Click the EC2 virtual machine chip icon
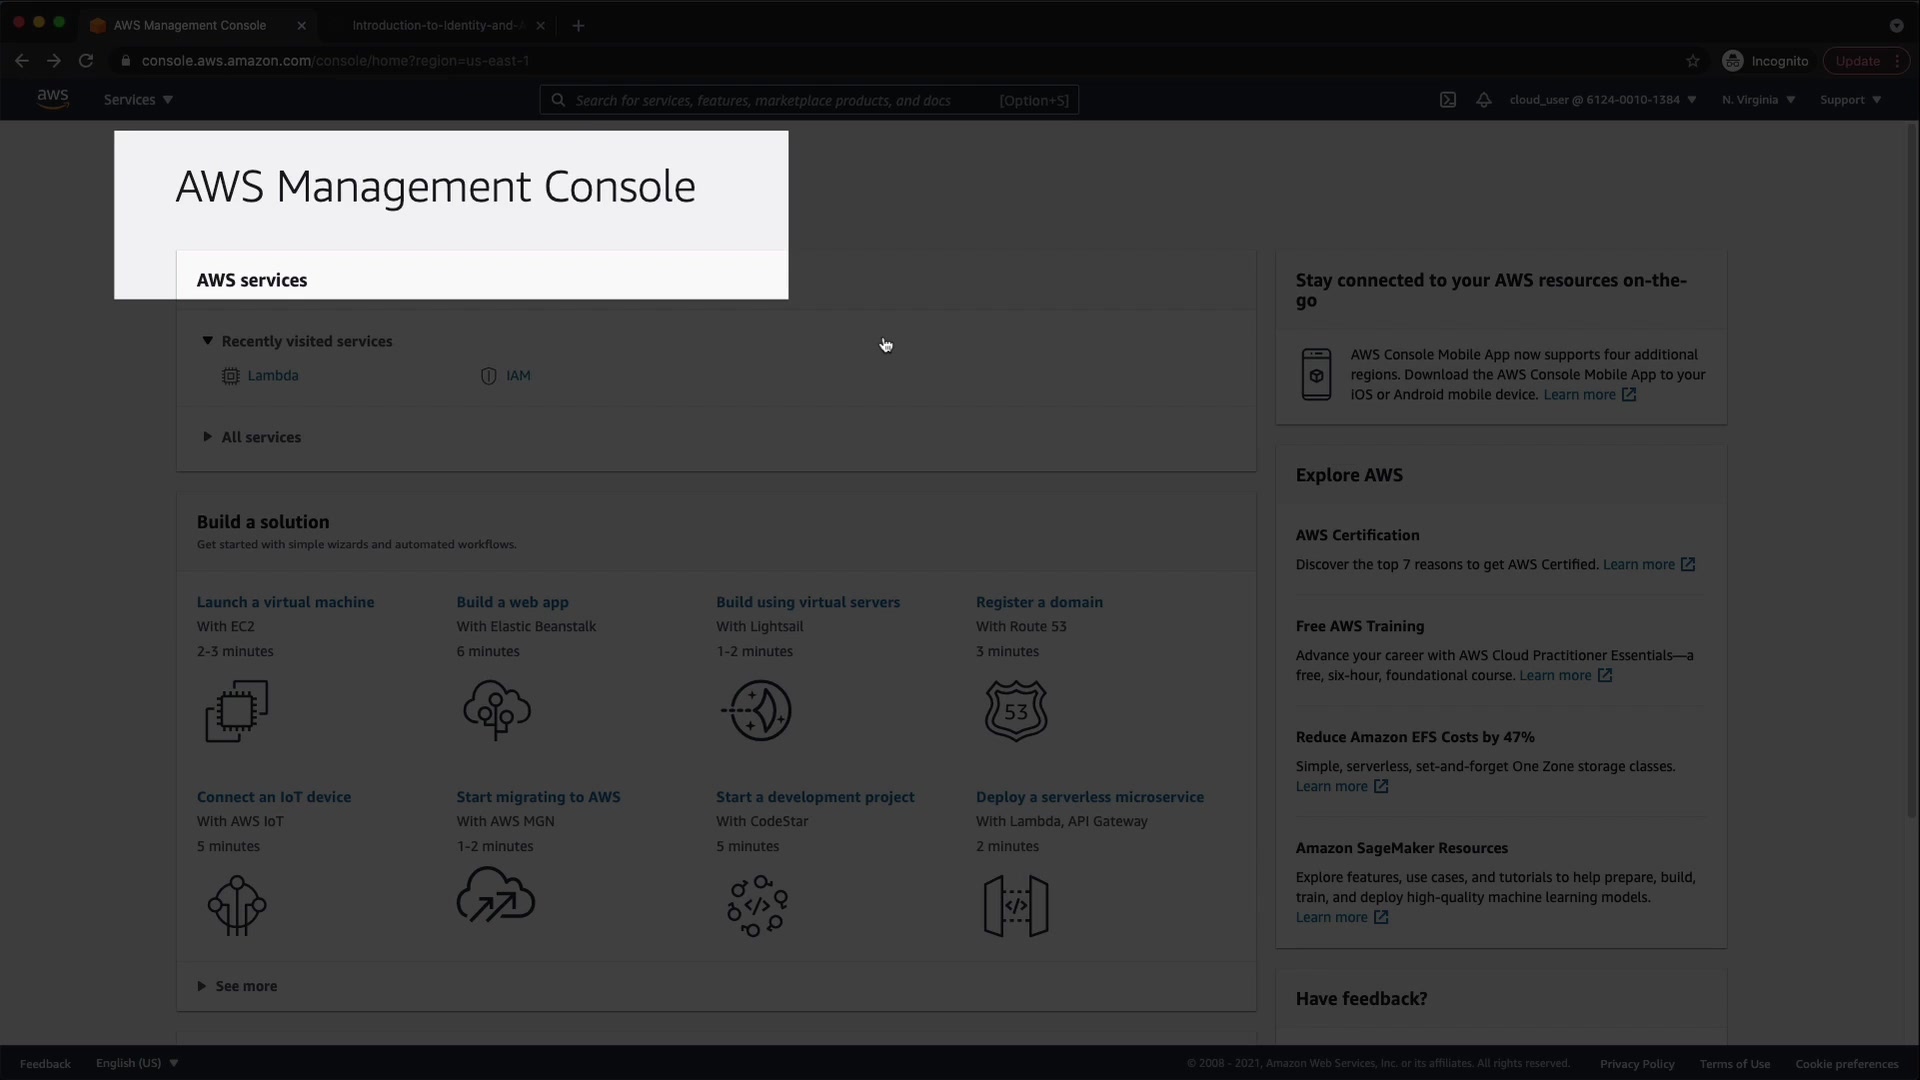This screenshot has width=1920, height=1080. [x=237, y=711]
